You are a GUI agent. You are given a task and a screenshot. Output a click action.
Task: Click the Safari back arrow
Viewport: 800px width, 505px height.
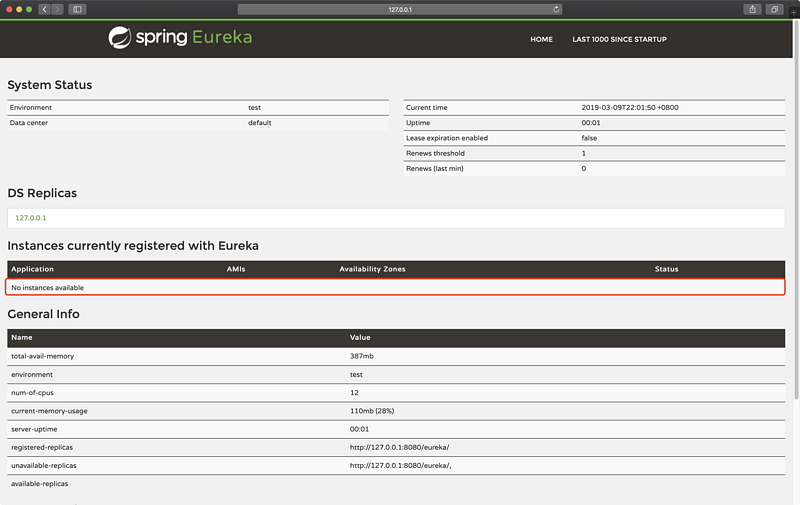pos(44,9)
